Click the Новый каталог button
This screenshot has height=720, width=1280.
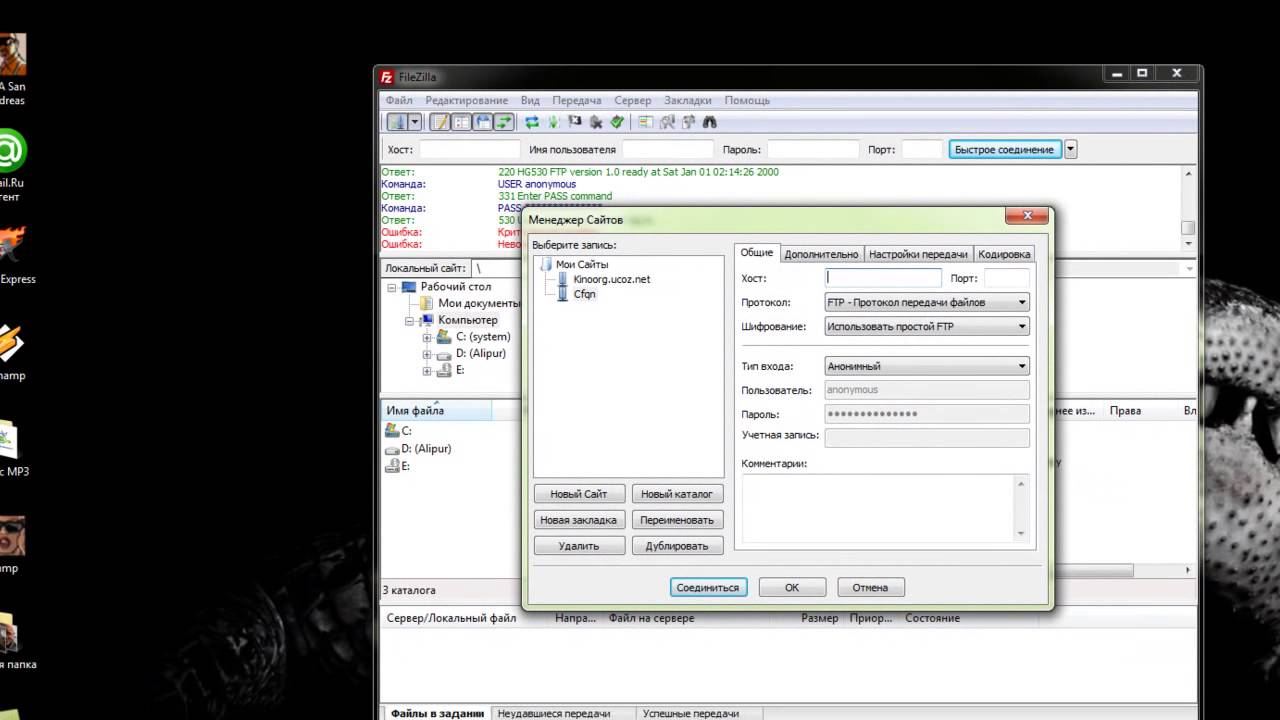pos(677,494)
